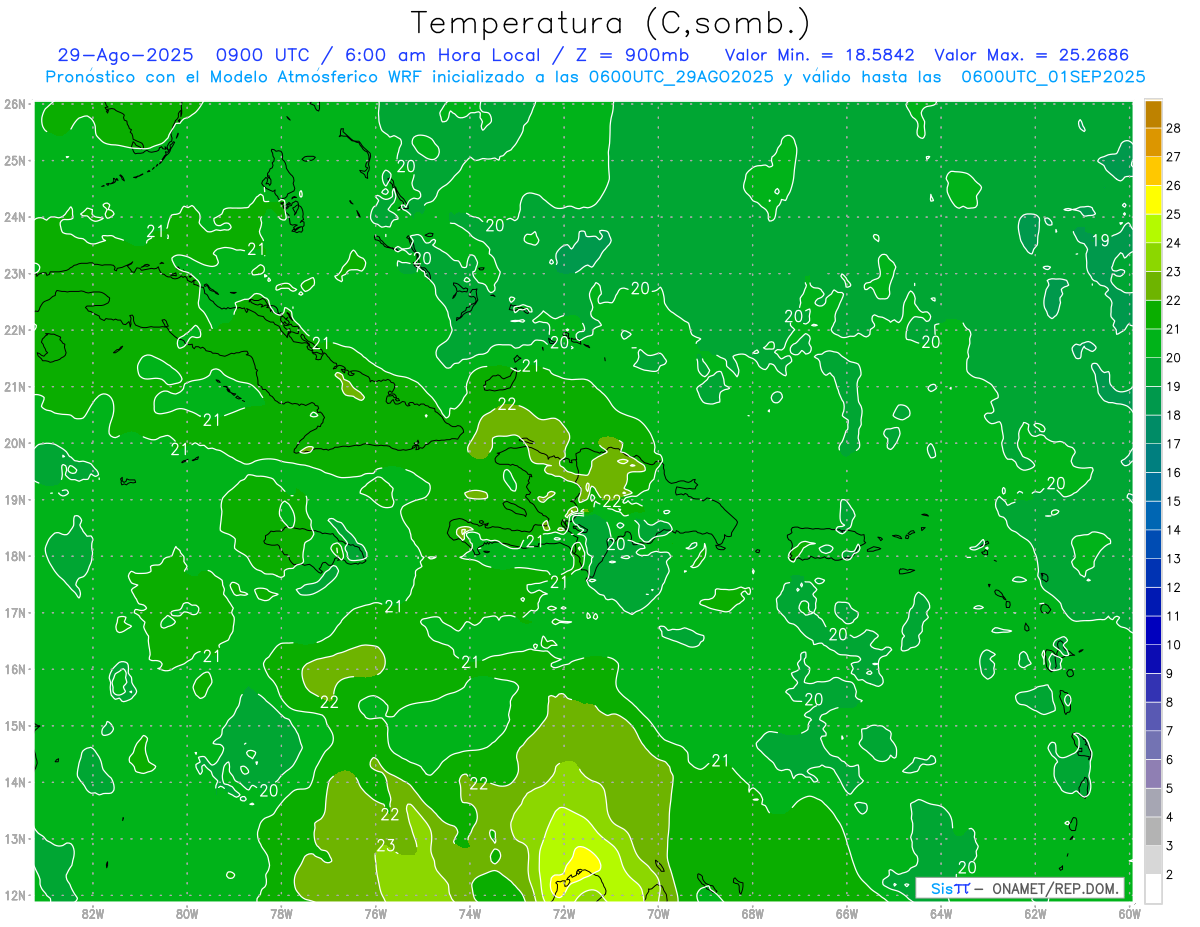Click the '74W' longitude label
The width and height of the screenshot is (1200, 927).
[x=470, y=913]
